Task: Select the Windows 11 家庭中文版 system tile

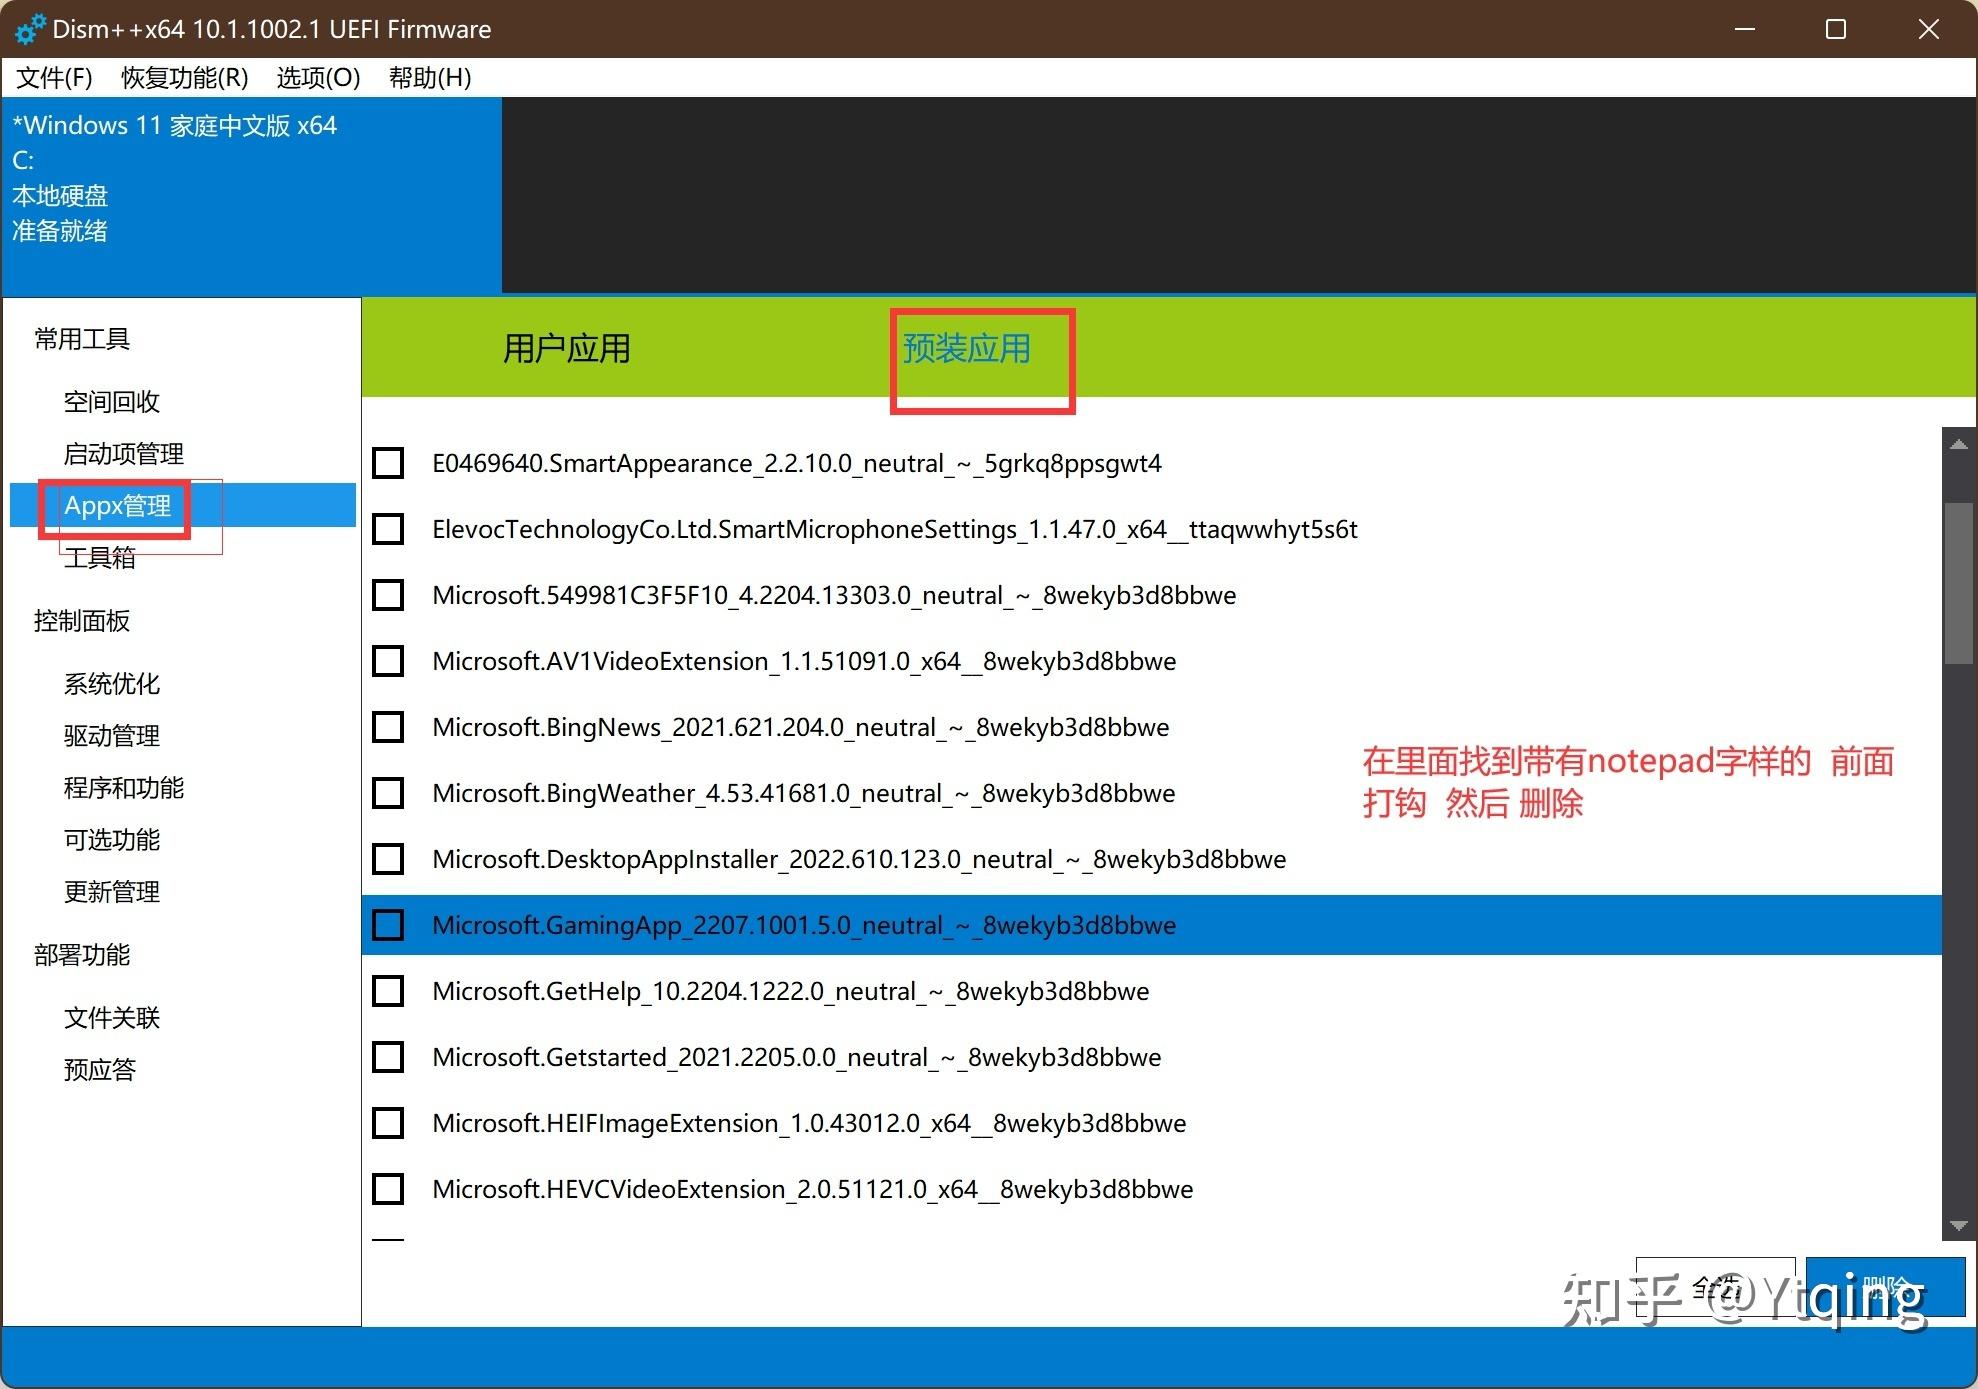Action: point(252,195)
